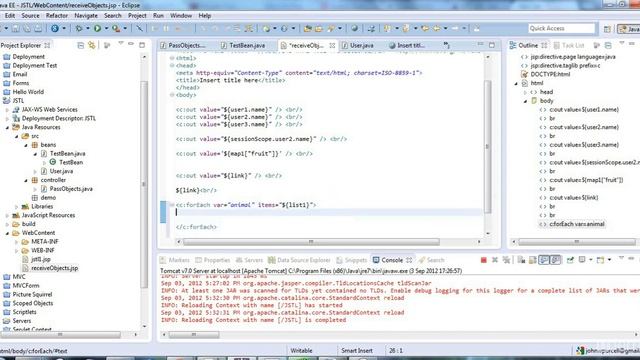This screenshot has width=640, height=360.
Task: Click the Save icon in the toolbar
Action: click(x=16, y=28)
